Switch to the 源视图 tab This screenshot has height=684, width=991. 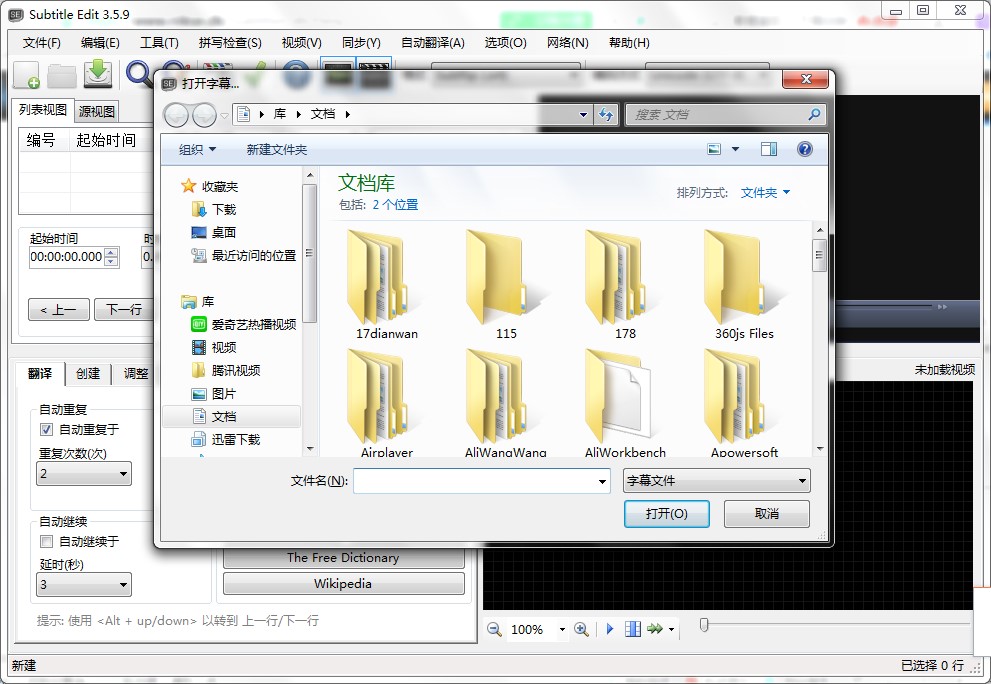coord(95,109)
